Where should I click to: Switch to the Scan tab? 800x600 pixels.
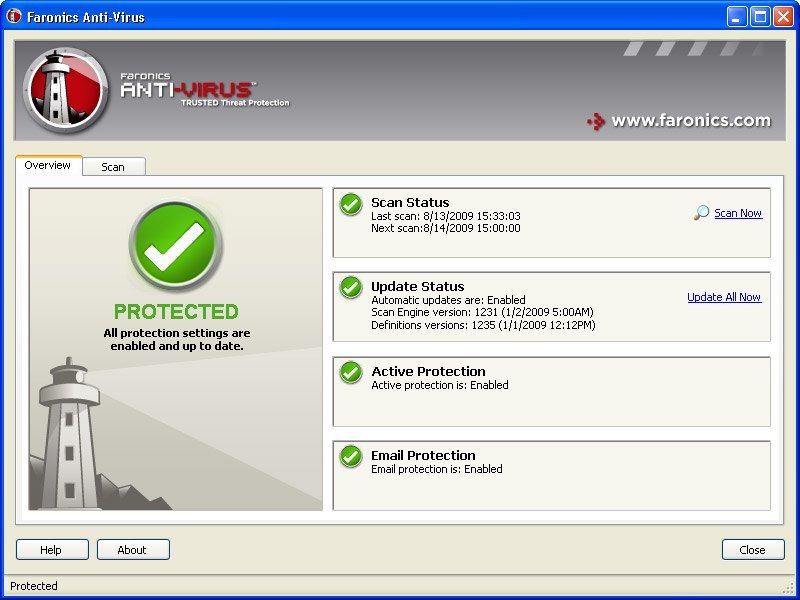click(x=113, y=166)
